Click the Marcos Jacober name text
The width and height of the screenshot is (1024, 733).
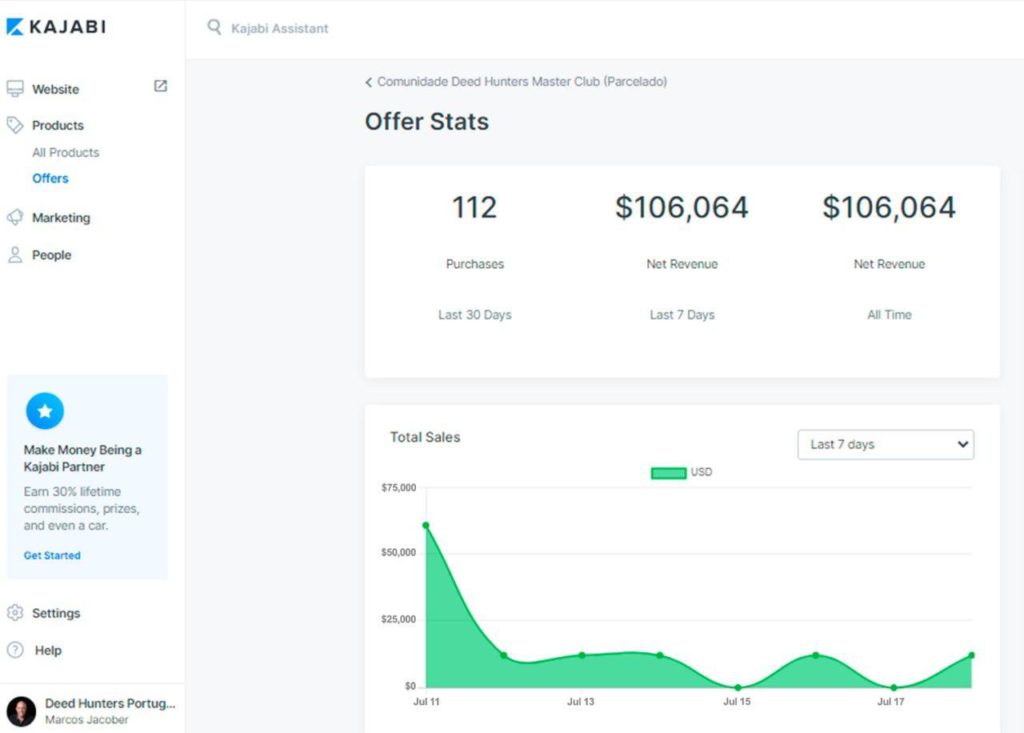(x=87, y=719)
